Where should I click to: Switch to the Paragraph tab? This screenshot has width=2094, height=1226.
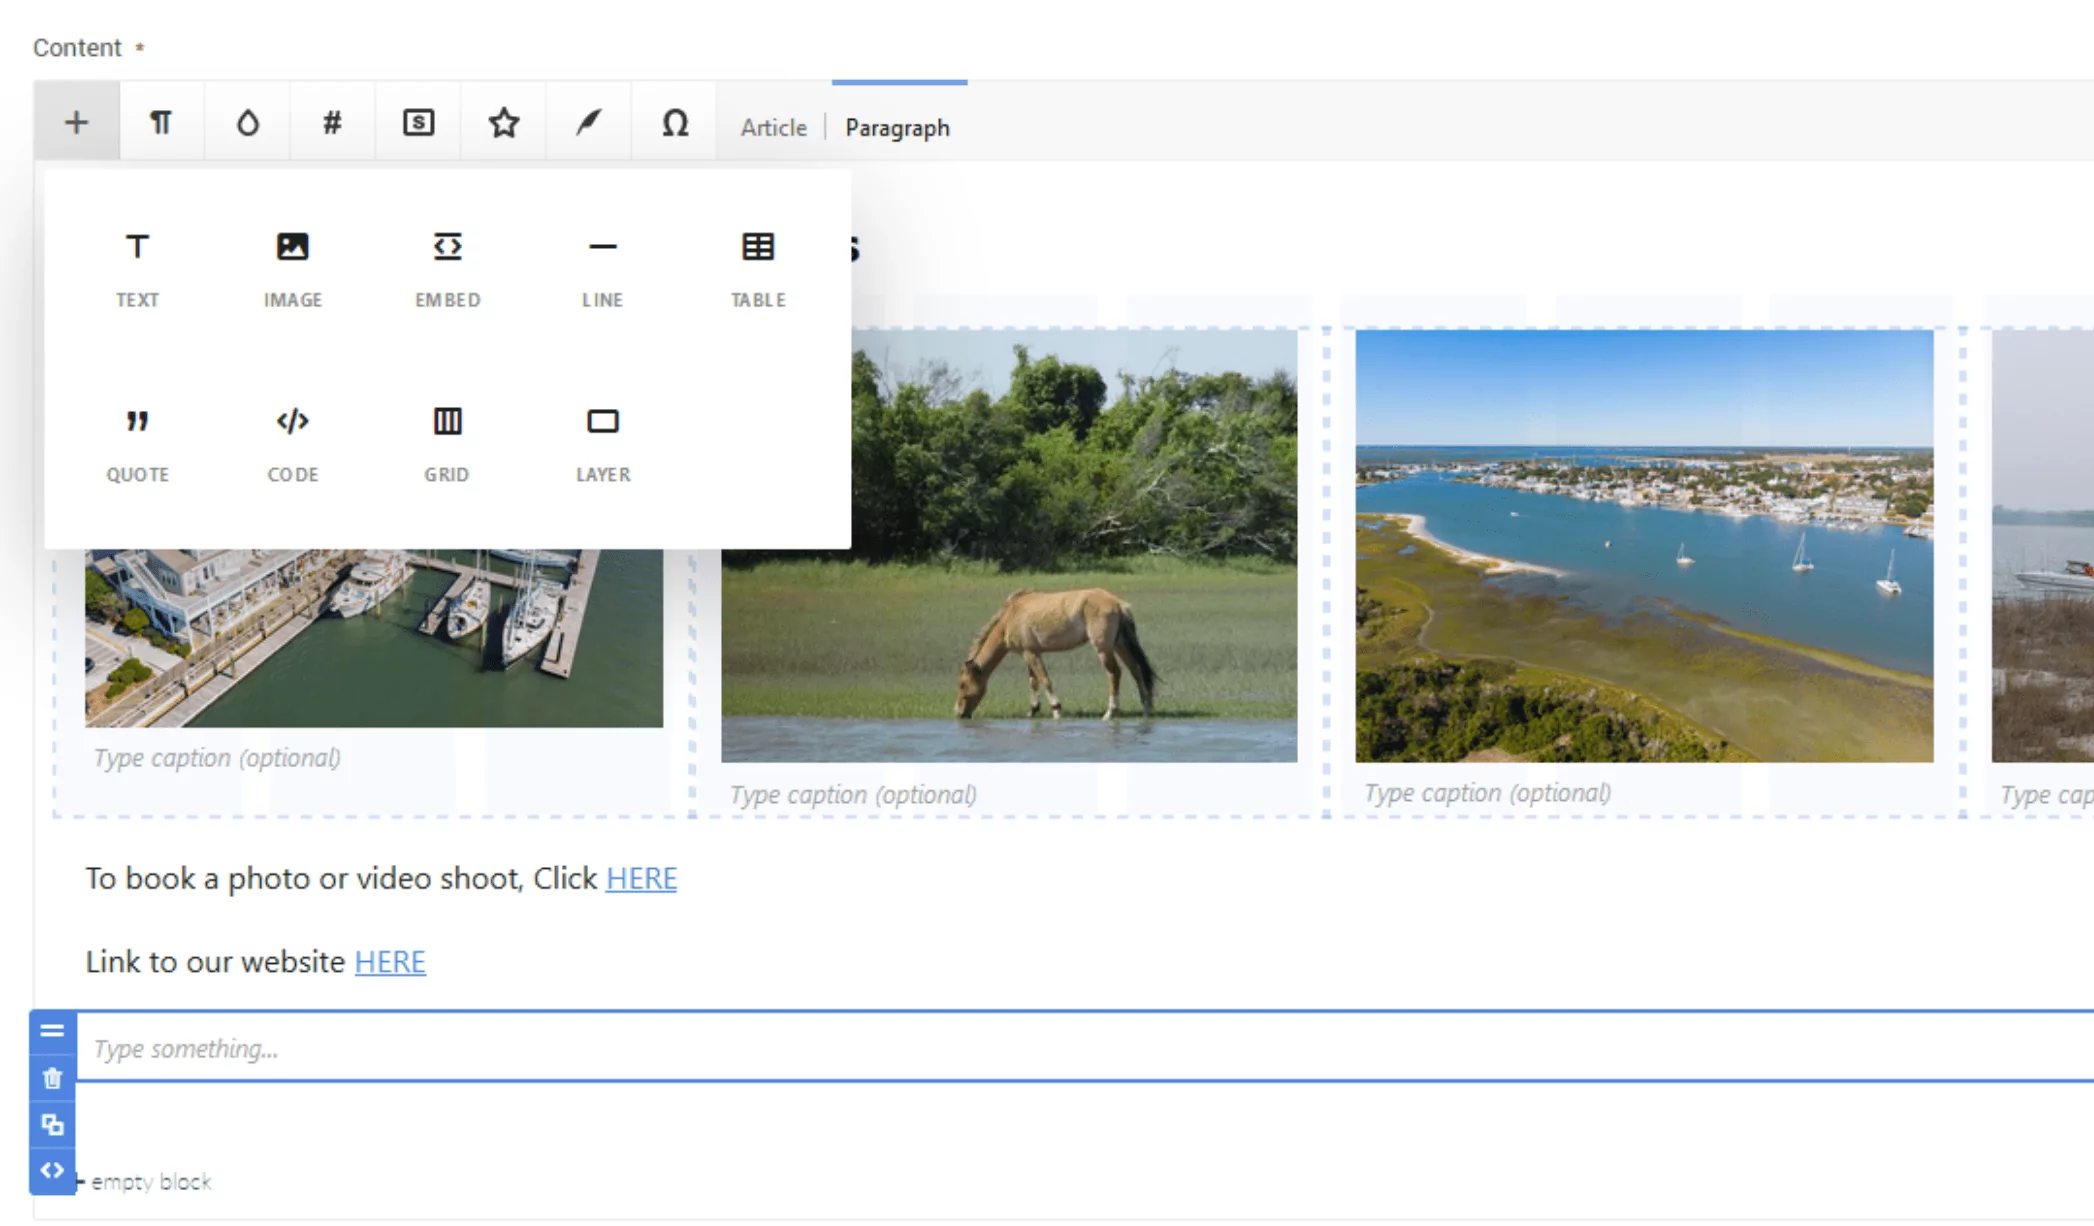click(897, 127)
